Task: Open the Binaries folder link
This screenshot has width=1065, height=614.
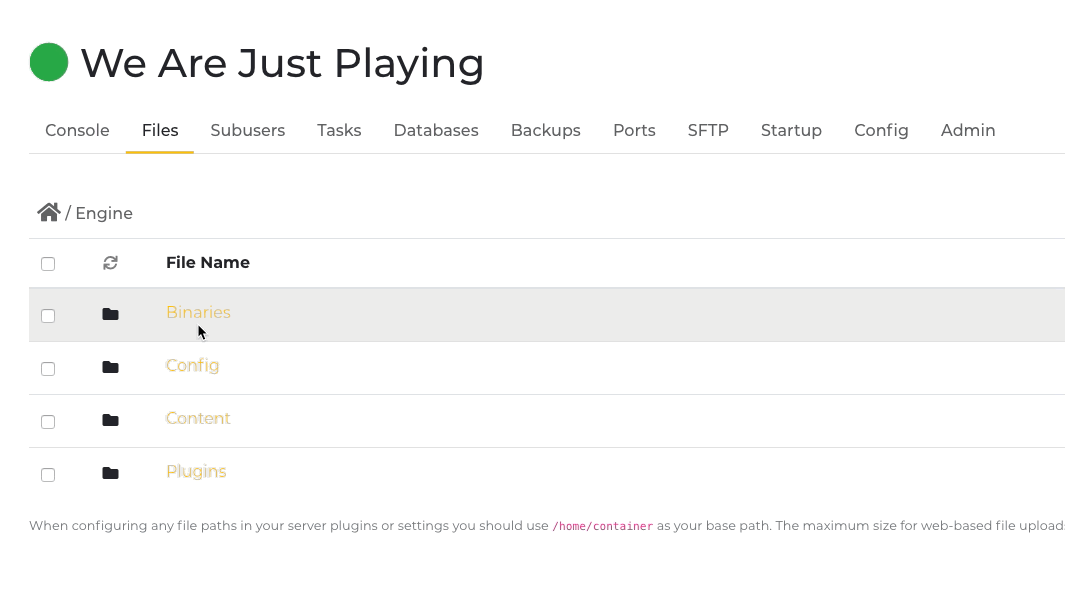Action: click(198, 312)
